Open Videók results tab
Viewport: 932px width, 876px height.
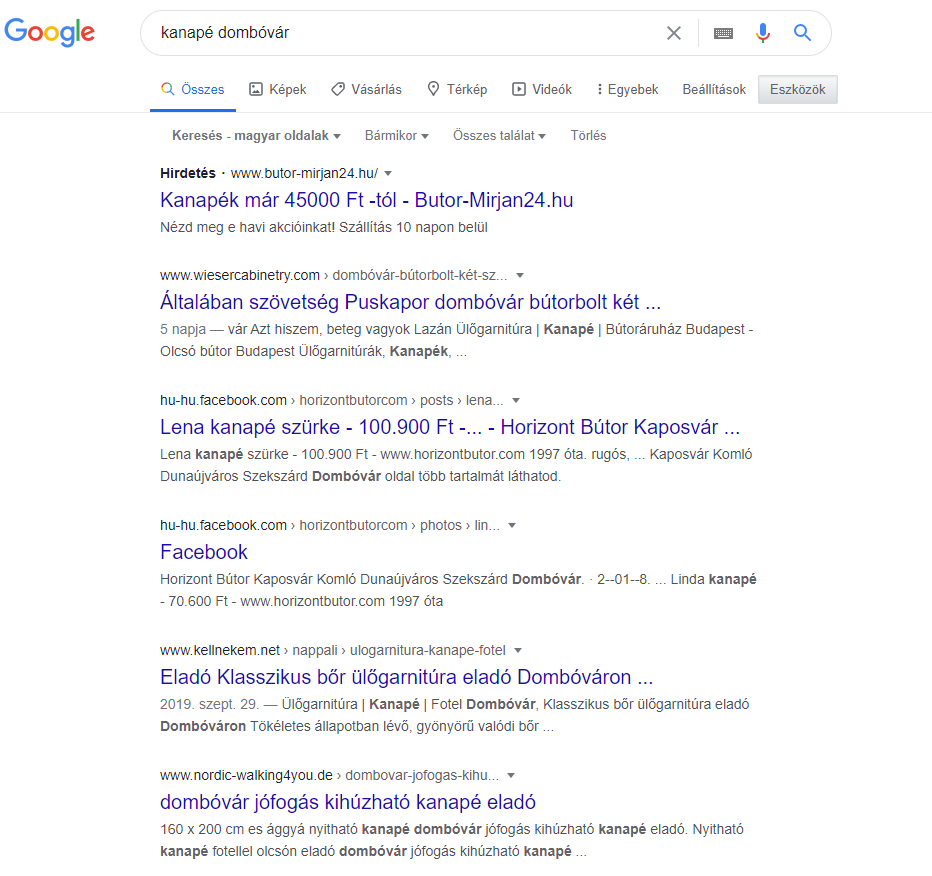[541, 89]
